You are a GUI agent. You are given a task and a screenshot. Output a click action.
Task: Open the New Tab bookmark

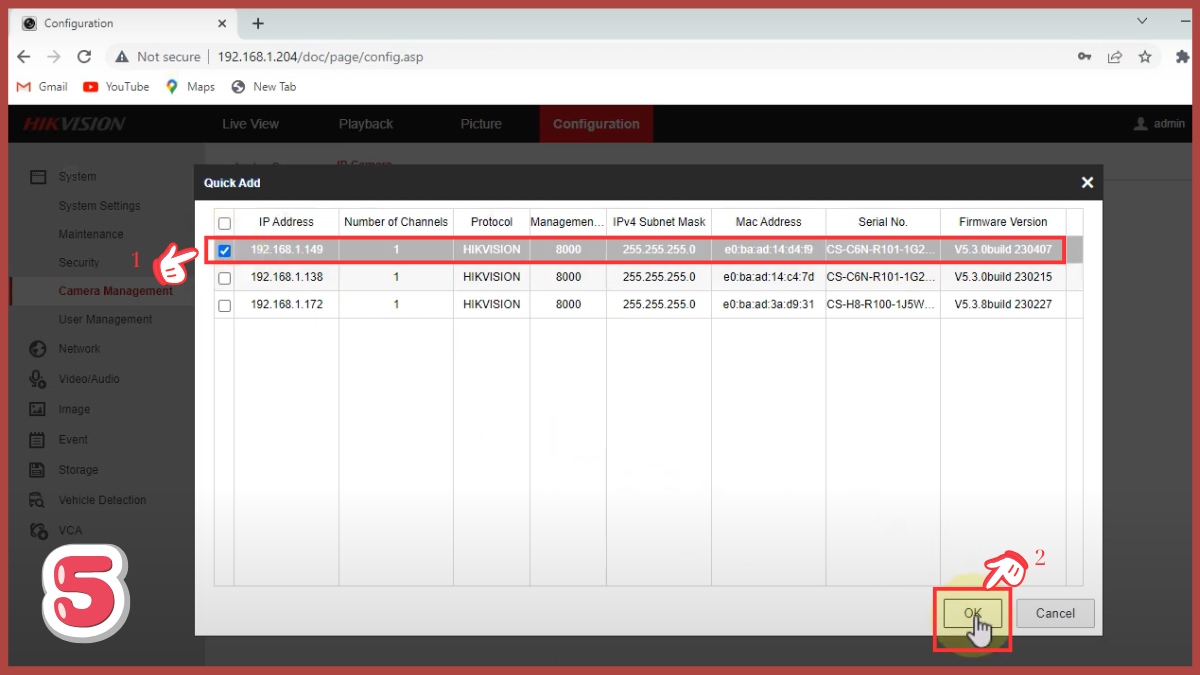coord(264,87)
